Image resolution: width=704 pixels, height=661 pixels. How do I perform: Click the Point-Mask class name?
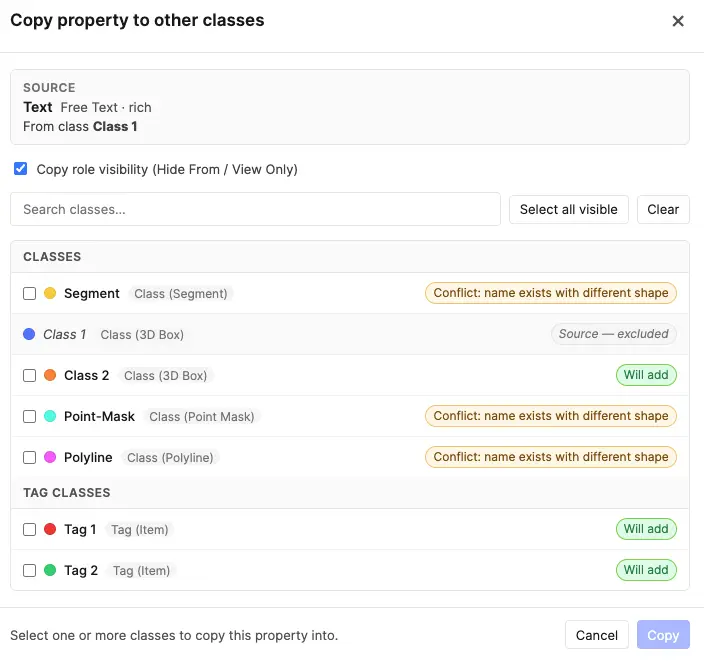(99, 417)
